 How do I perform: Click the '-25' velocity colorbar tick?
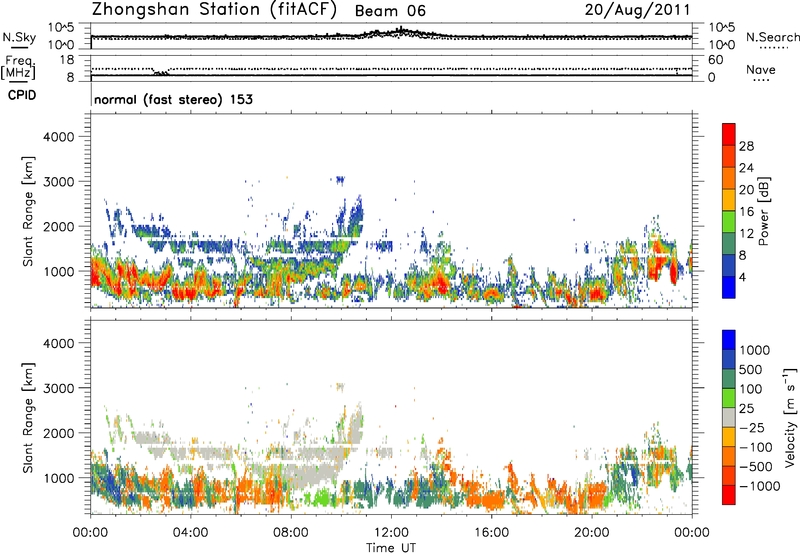(x=753, y=428)
